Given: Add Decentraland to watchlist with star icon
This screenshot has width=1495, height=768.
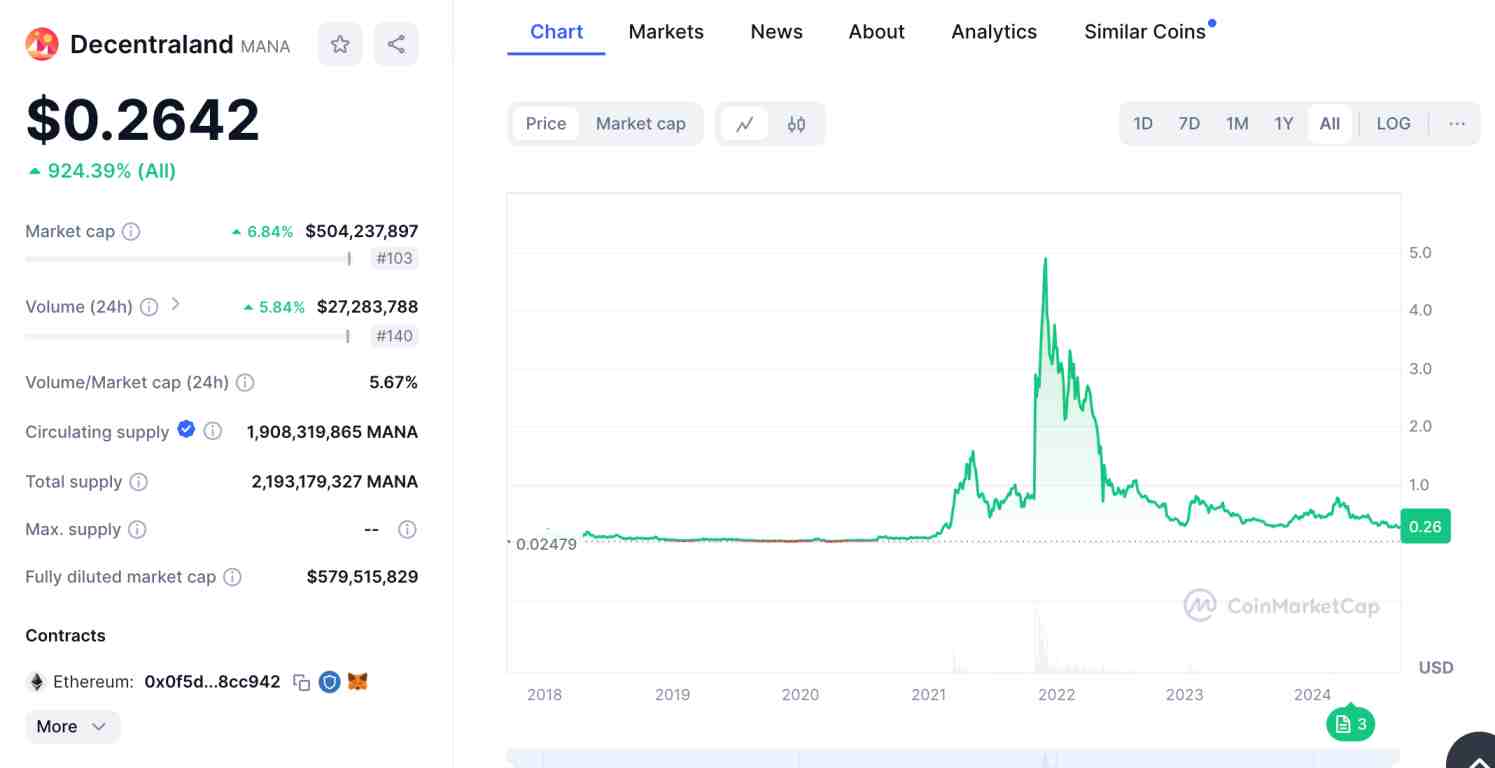Looking at the screenshot, I should 340,44.
